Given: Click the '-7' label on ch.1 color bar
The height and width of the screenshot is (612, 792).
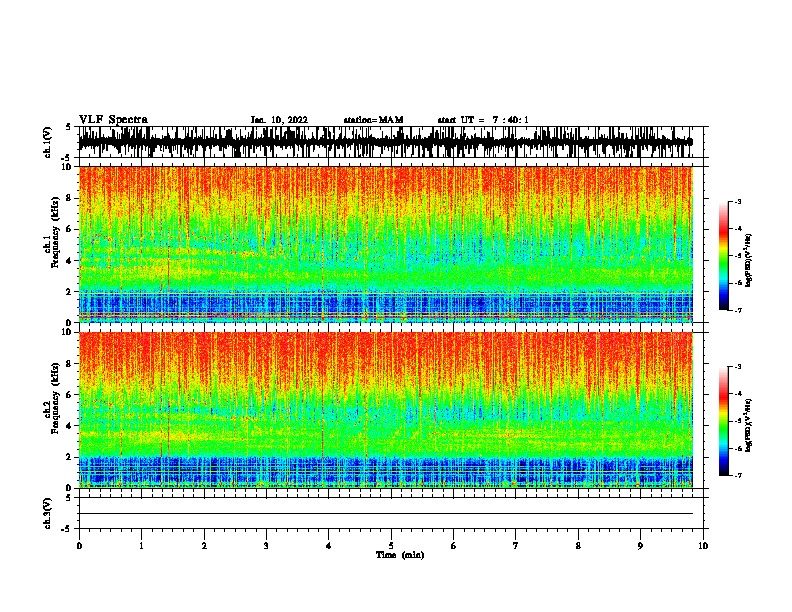Looking at the screenshot, I should pyautogui.click(x=738, y=310).
